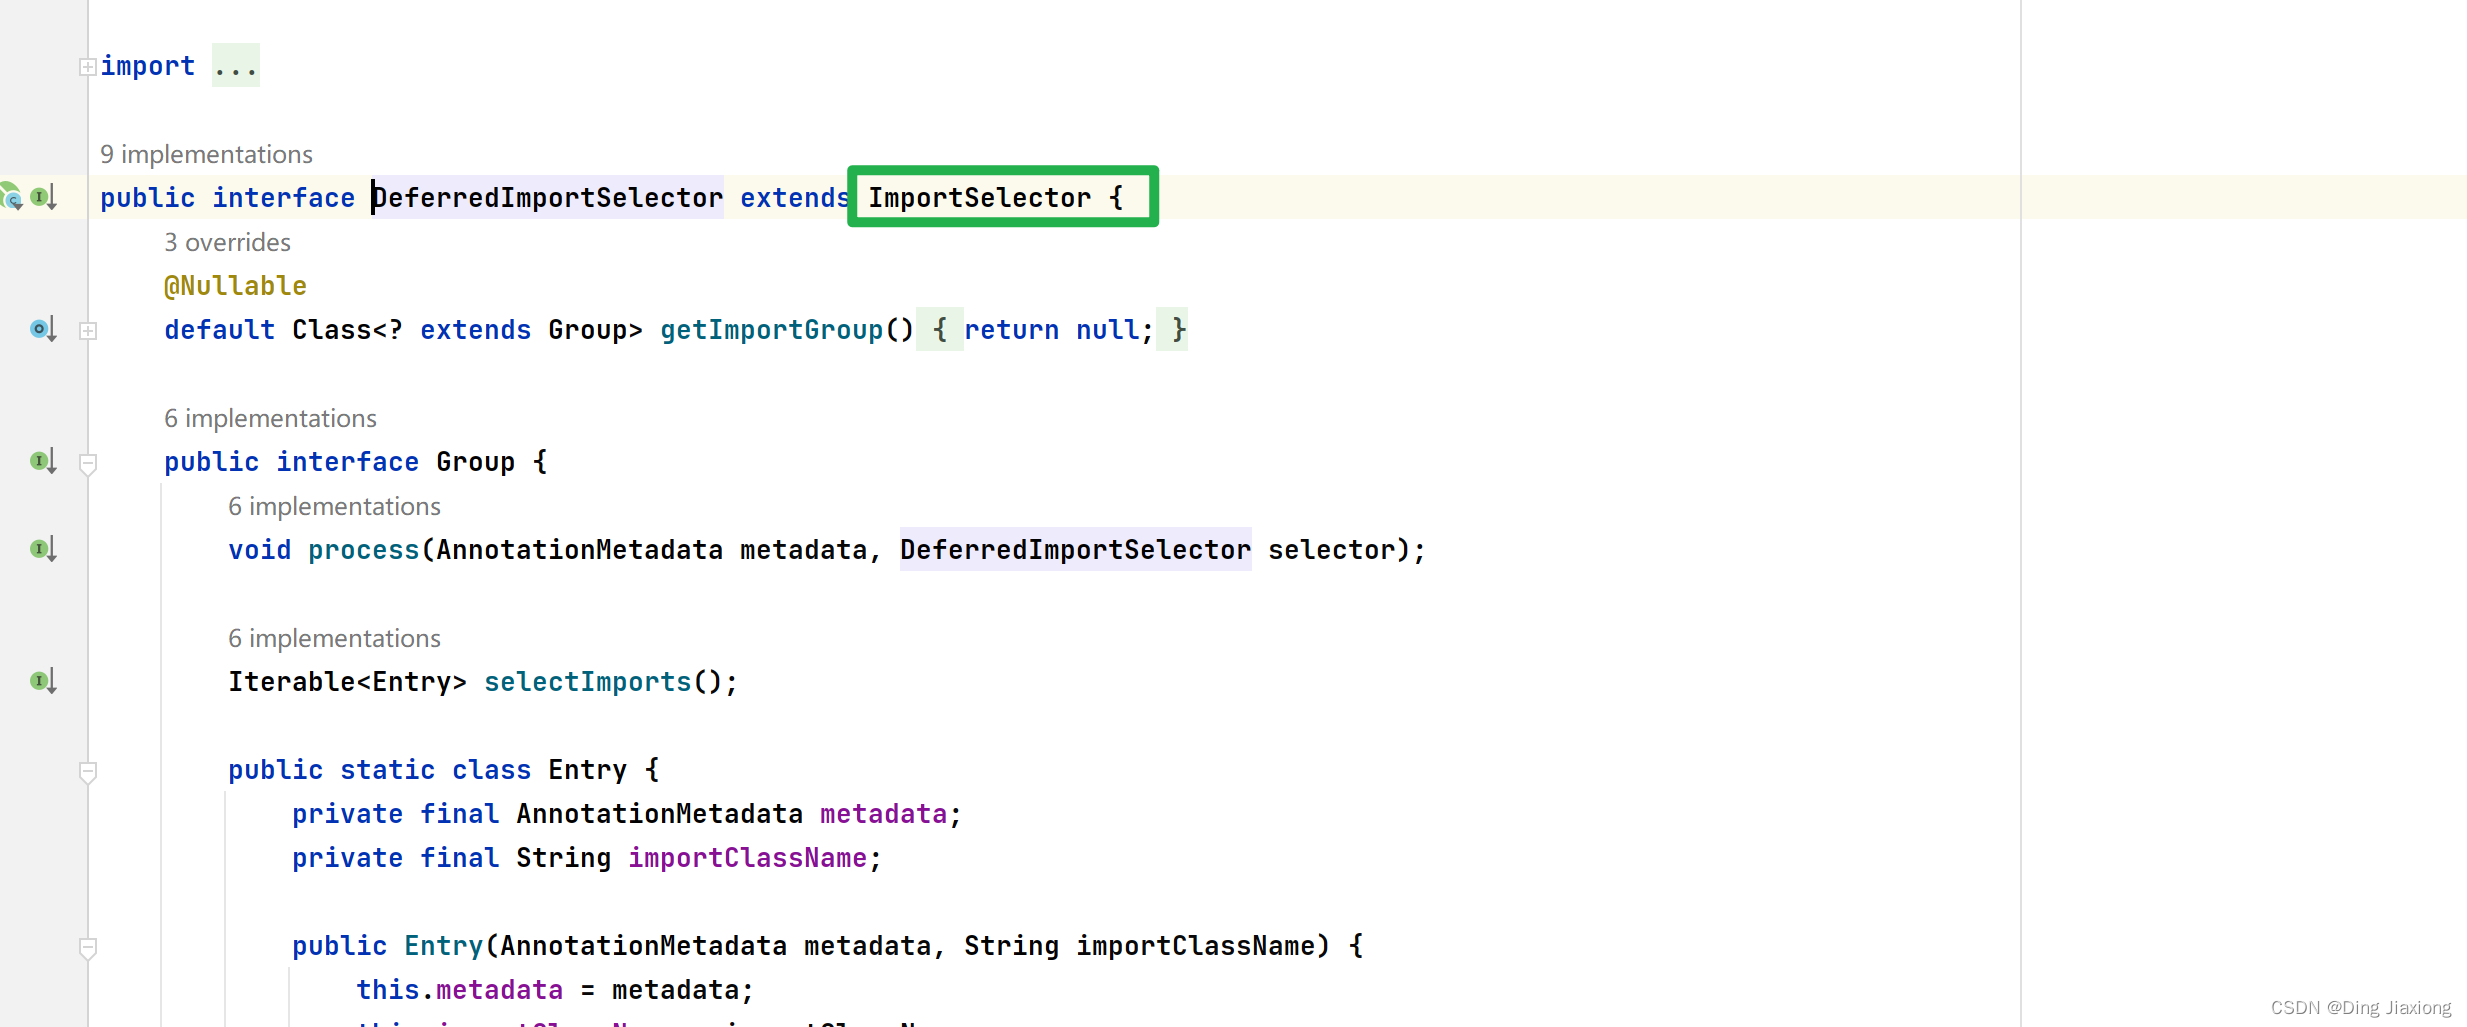The height and width of the screenshot is (1027, 2467).
Task: Click 'return null;' in getImportGroup
Action: coord(1059,330)
